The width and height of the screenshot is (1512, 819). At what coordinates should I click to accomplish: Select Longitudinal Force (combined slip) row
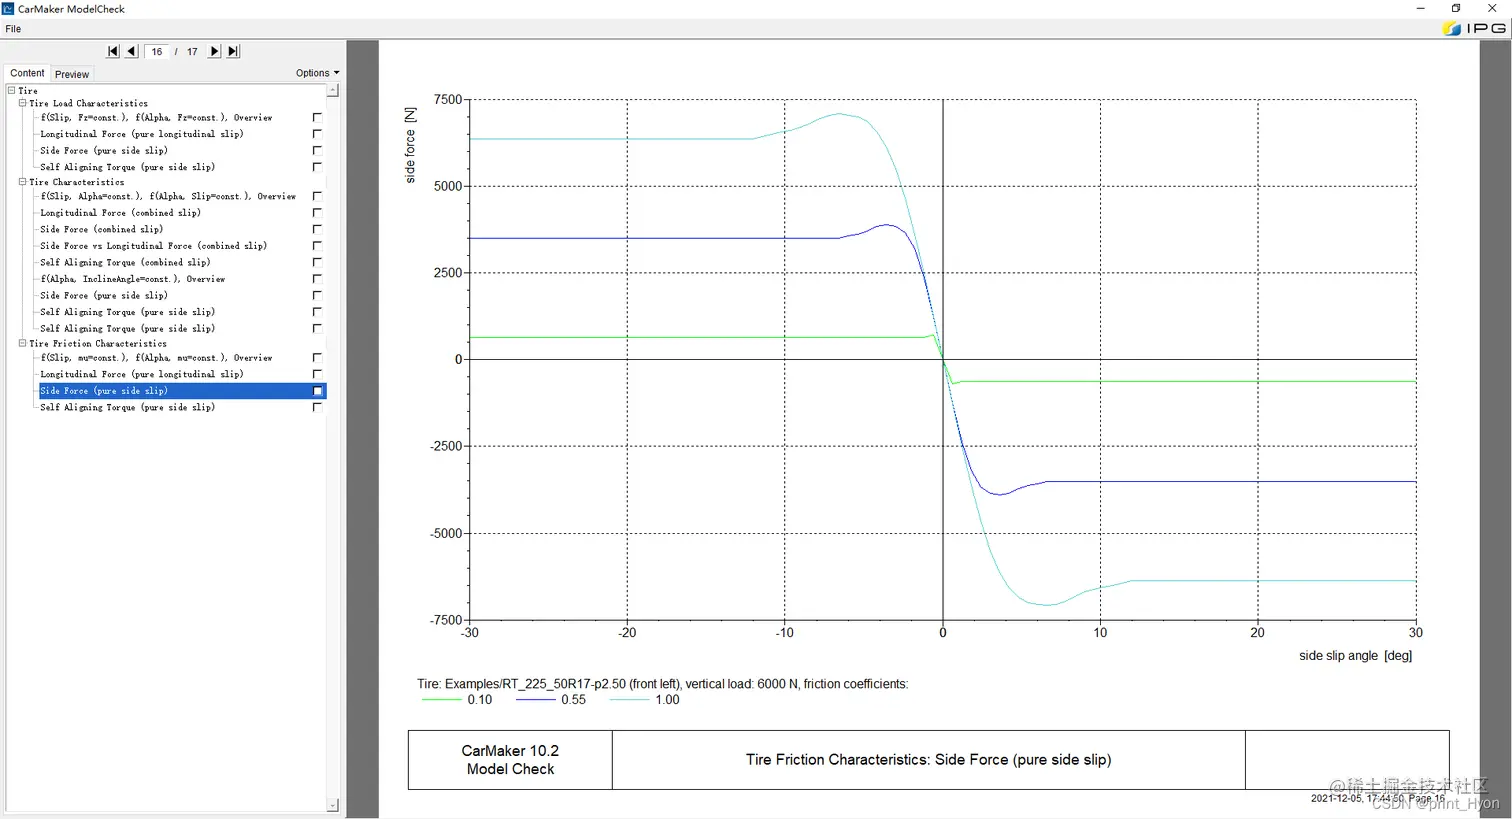point(120,213)
